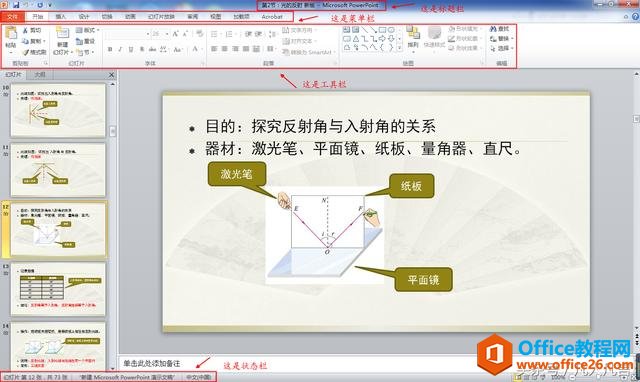
Task: Click the Decrease Font Size icon
Action: click(x=185, y=34)
